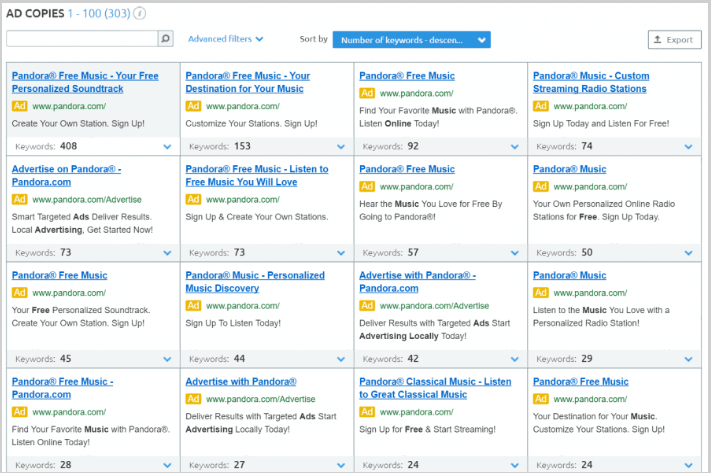711x473 pixels.
Task: Click the Ad badge in the 92-keywords card
Action: point(367,93)
